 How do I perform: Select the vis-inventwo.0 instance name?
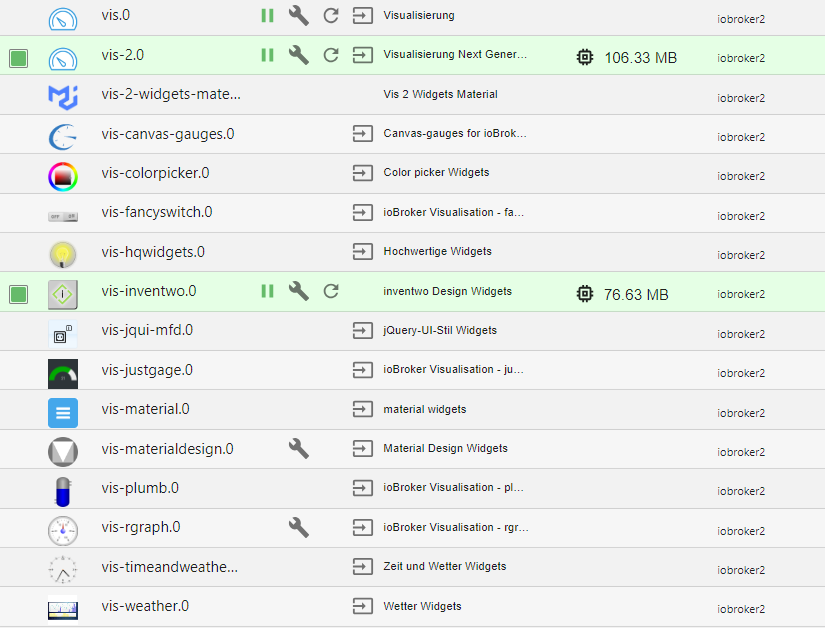[x=149, y=291]
